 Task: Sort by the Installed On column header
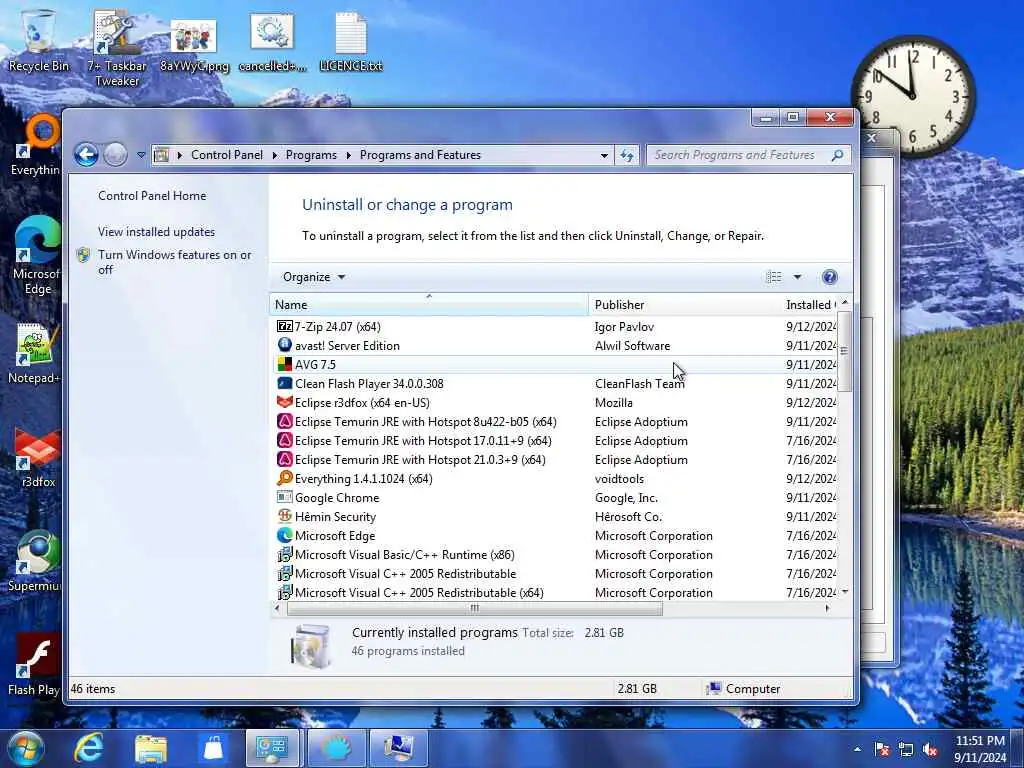coord(810,304)
